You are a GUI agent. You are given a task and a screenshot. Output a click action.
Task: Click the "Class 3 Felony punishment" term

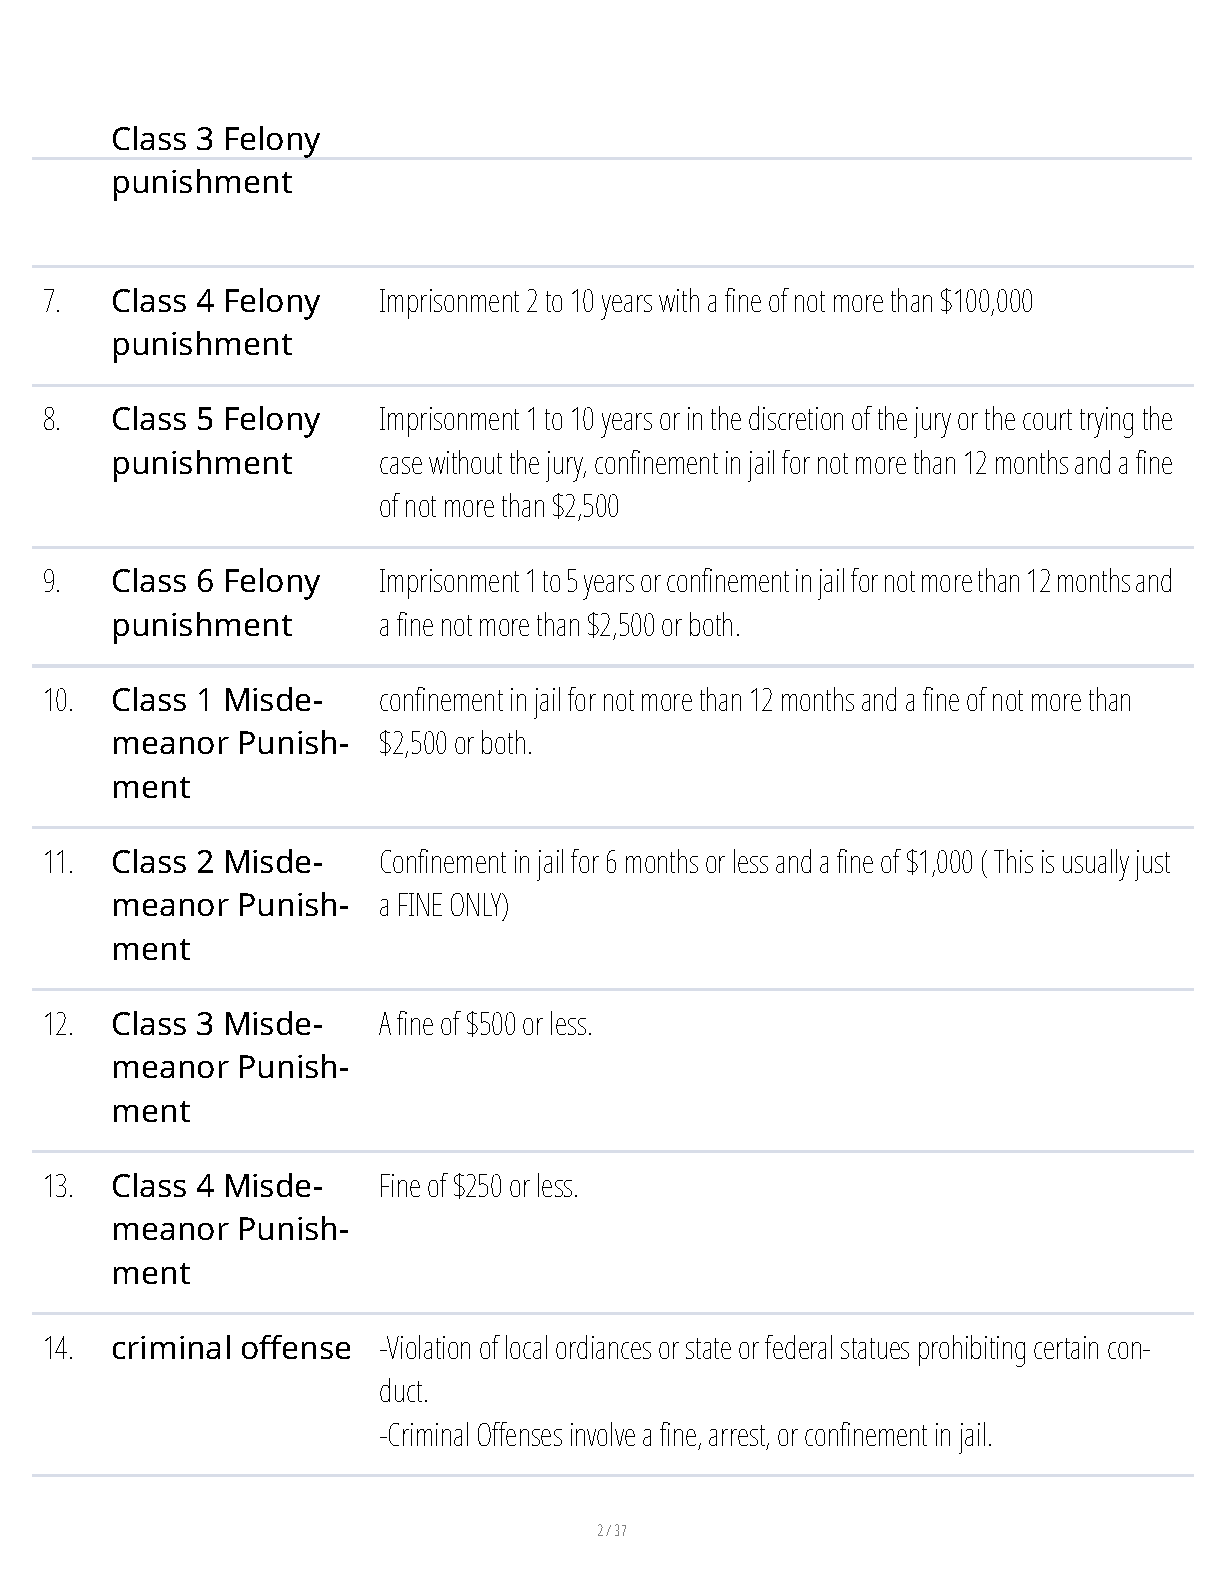pos(215,160)
